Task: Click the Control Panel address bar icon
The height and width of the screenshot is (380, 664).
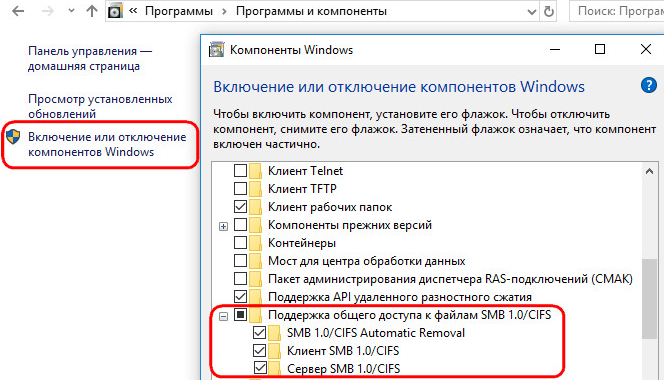Action: pos(115,11)
